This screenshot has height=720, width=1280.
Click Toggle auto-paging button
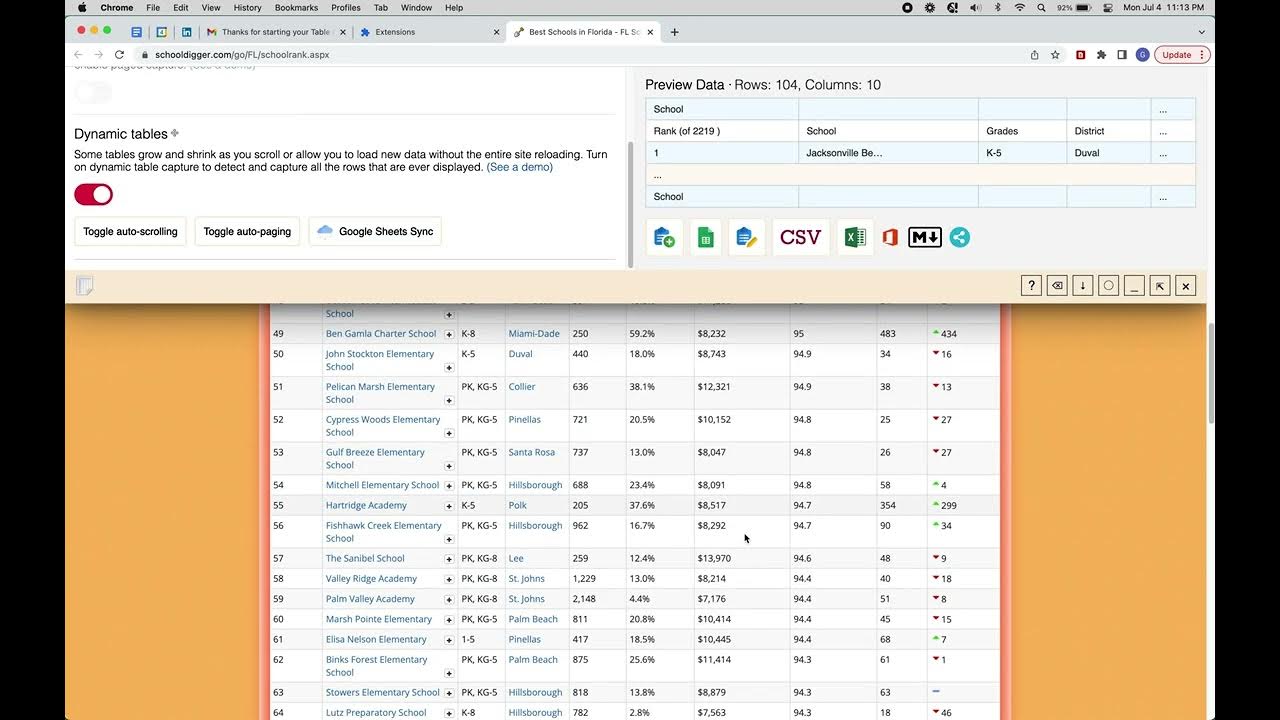(247, 231)
